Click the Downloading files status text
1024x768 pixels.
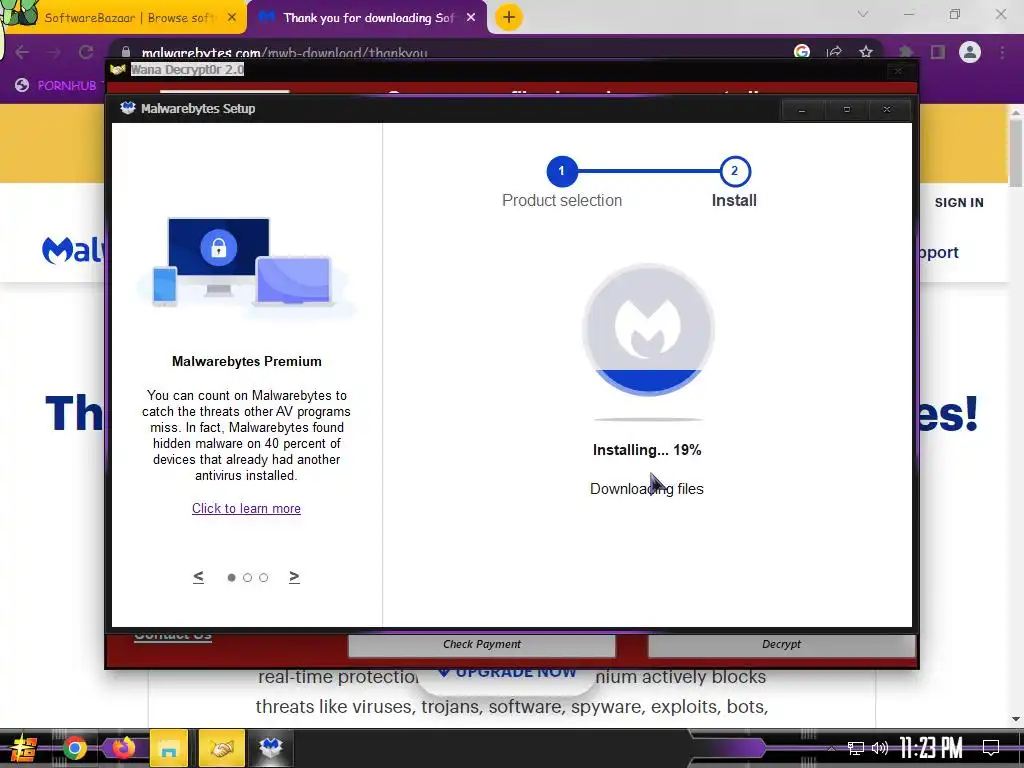click(647, 488)
